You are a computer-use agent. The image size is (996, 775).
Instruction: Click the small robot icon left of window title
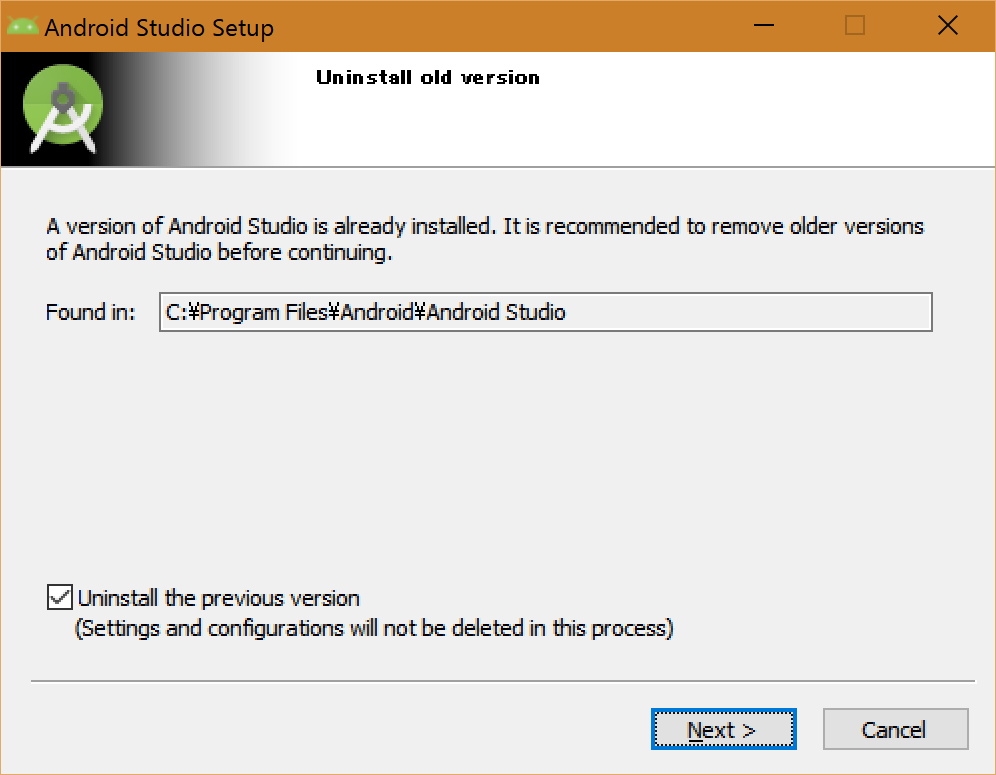tap(22, 26)
